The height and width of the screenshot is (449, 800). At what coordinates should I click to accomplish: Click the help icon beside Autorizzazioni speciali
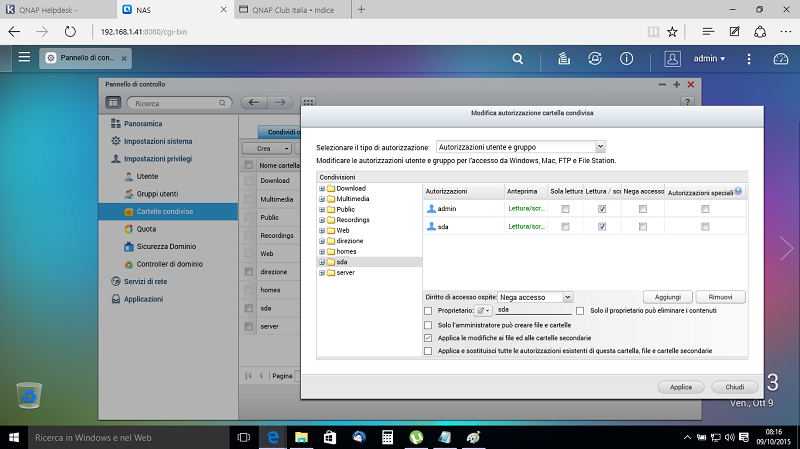tap(738, 190)
